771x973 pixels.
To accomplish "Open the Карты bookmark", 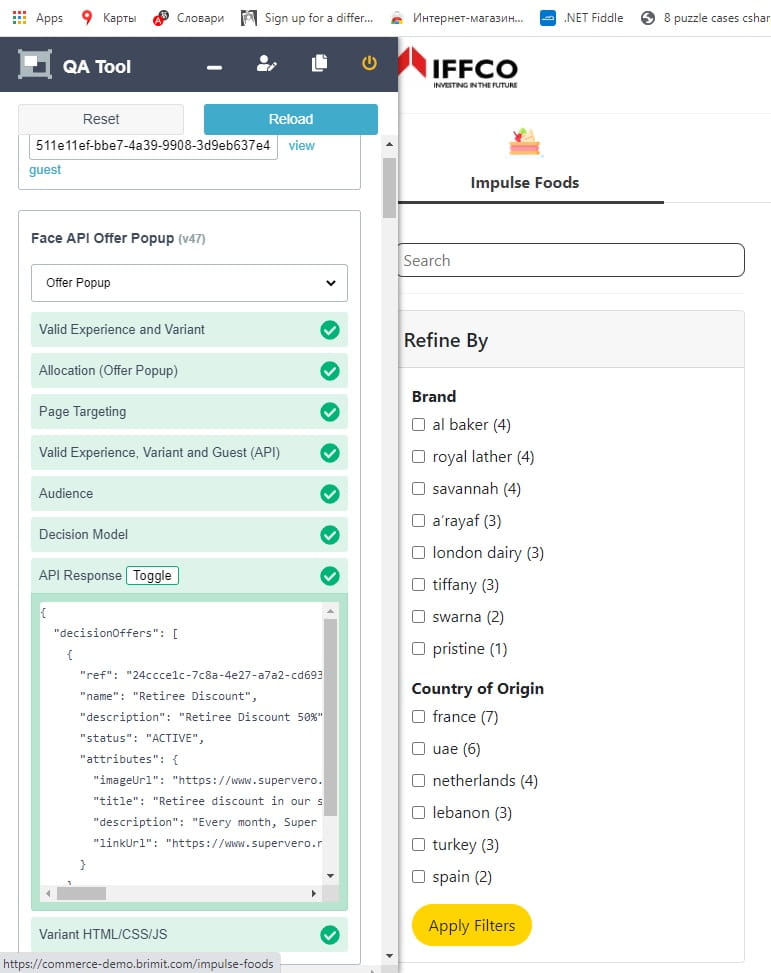I will point(109,18).
